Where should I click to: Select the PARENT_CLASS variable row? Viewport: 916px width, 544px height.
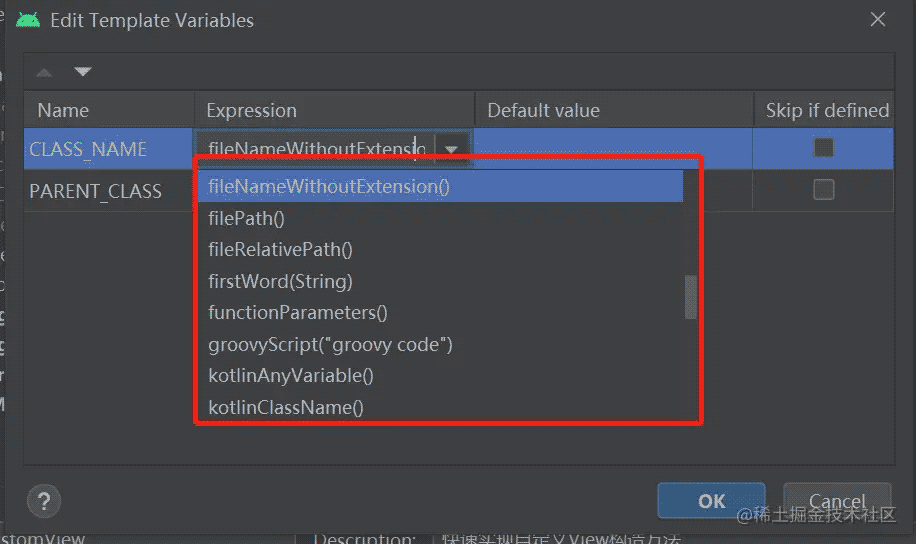click(96, 191)
